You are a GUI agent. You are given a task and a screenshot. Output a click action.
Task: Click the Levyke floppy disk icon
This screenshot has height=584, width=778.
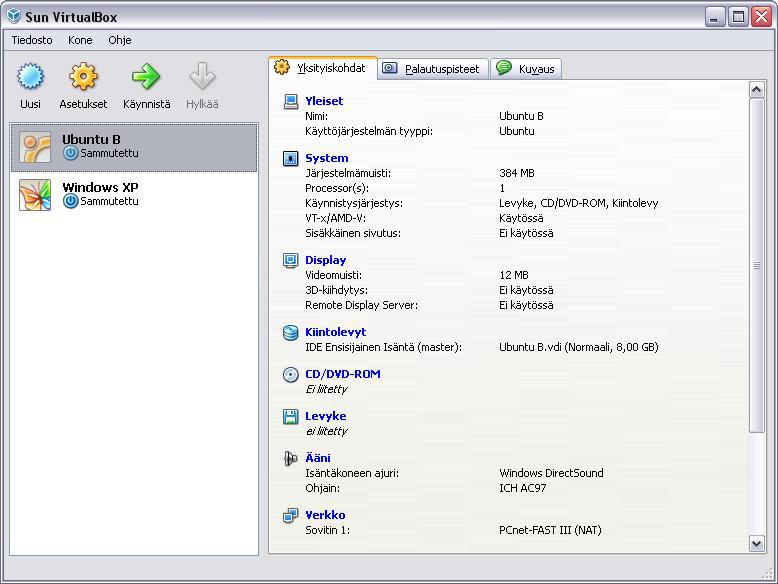coord(290,416)
